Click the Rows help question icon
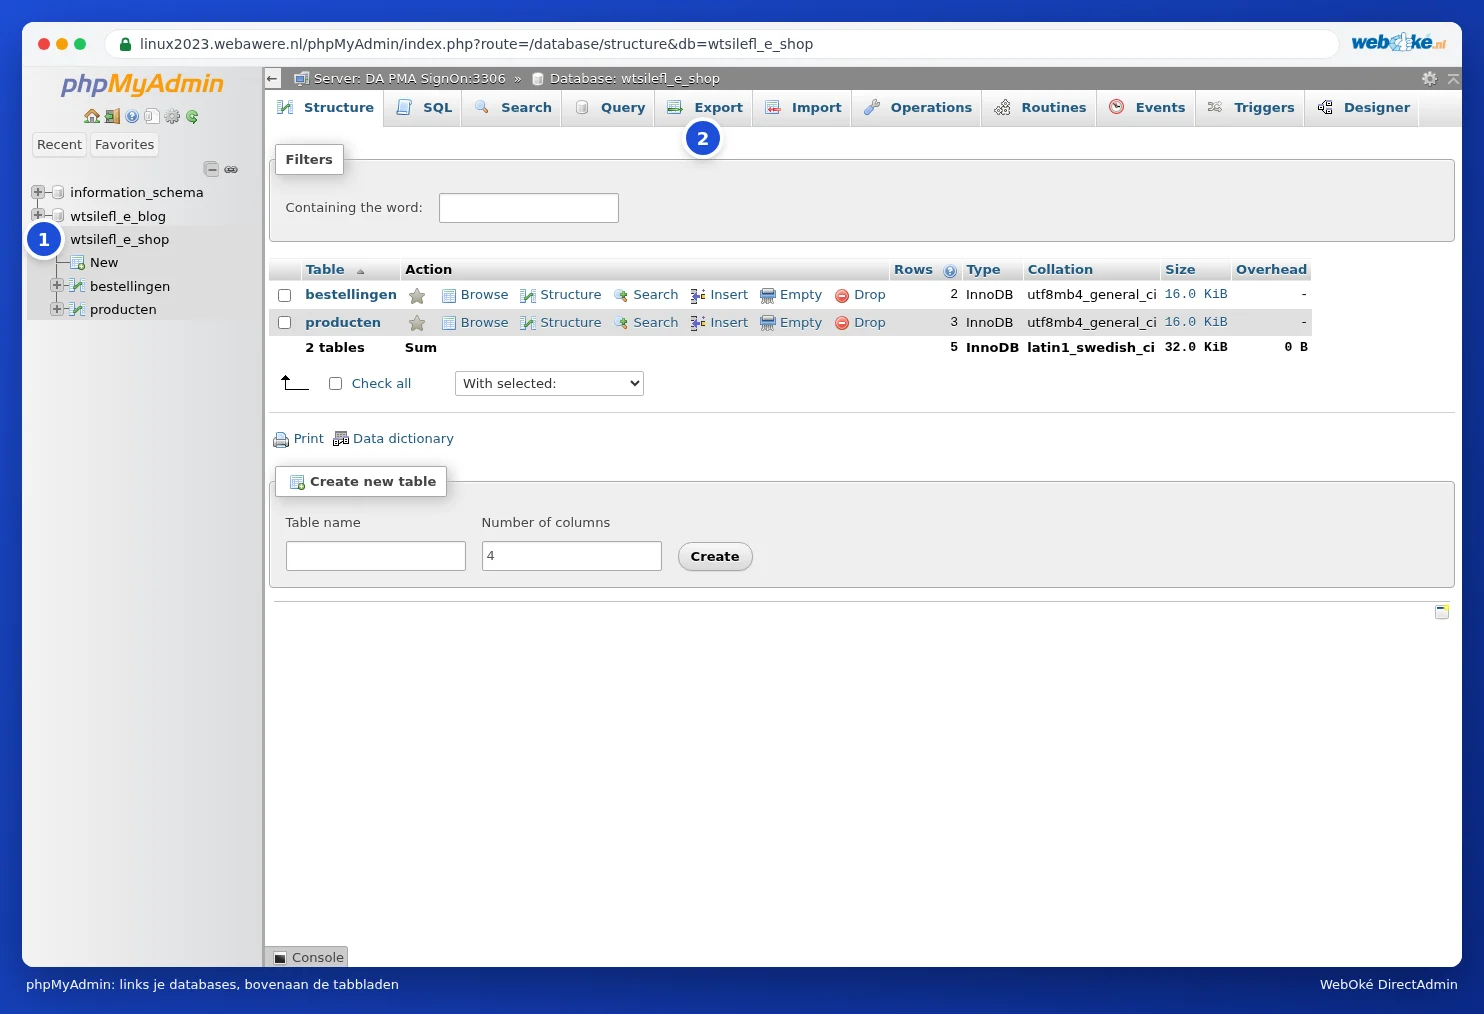 coord(950,271)
